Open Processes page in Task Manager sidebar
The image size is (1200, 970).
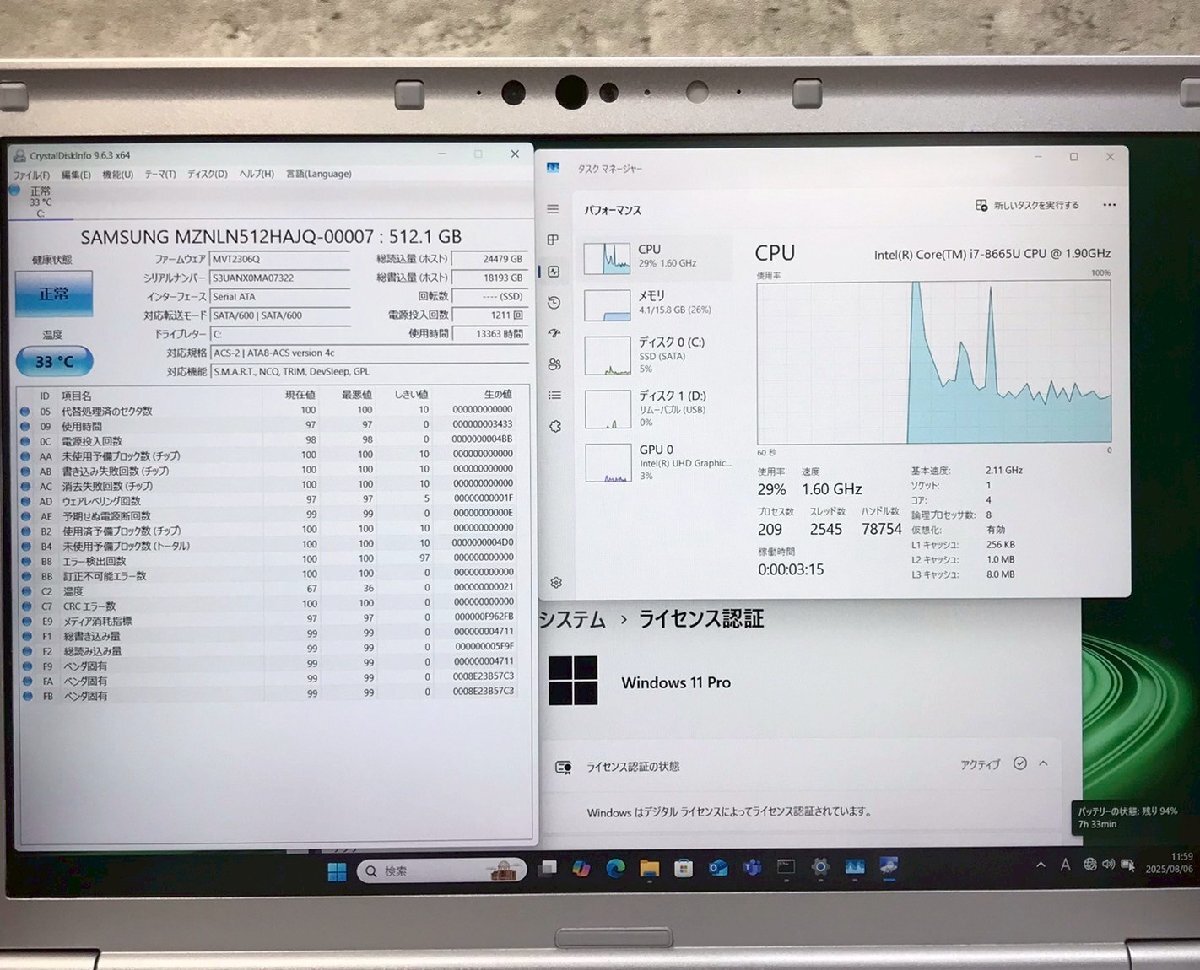click(x=553, y=240)
